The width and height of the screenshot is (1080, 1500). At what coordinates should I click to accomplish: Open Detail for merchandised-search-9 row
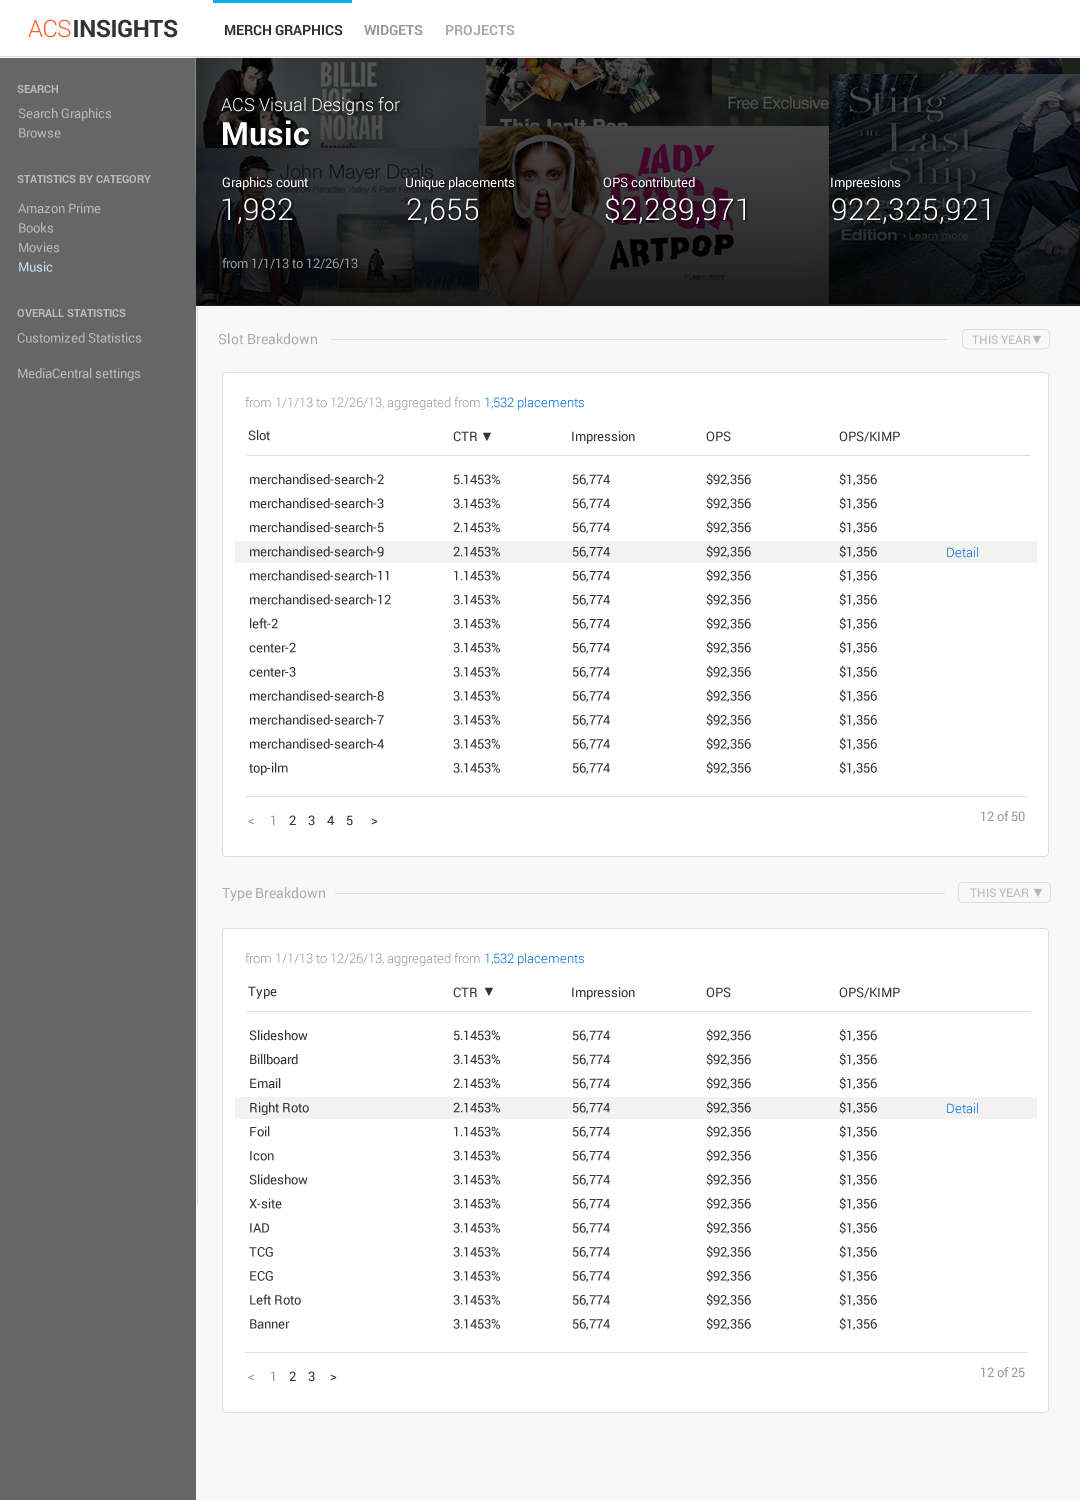tap(962, 553)
